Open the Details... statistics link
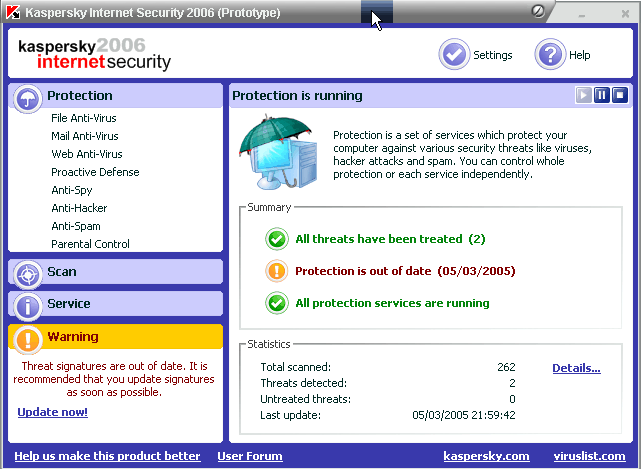Image resolution: width=641 pixels, height=469 pixels. 576,368
